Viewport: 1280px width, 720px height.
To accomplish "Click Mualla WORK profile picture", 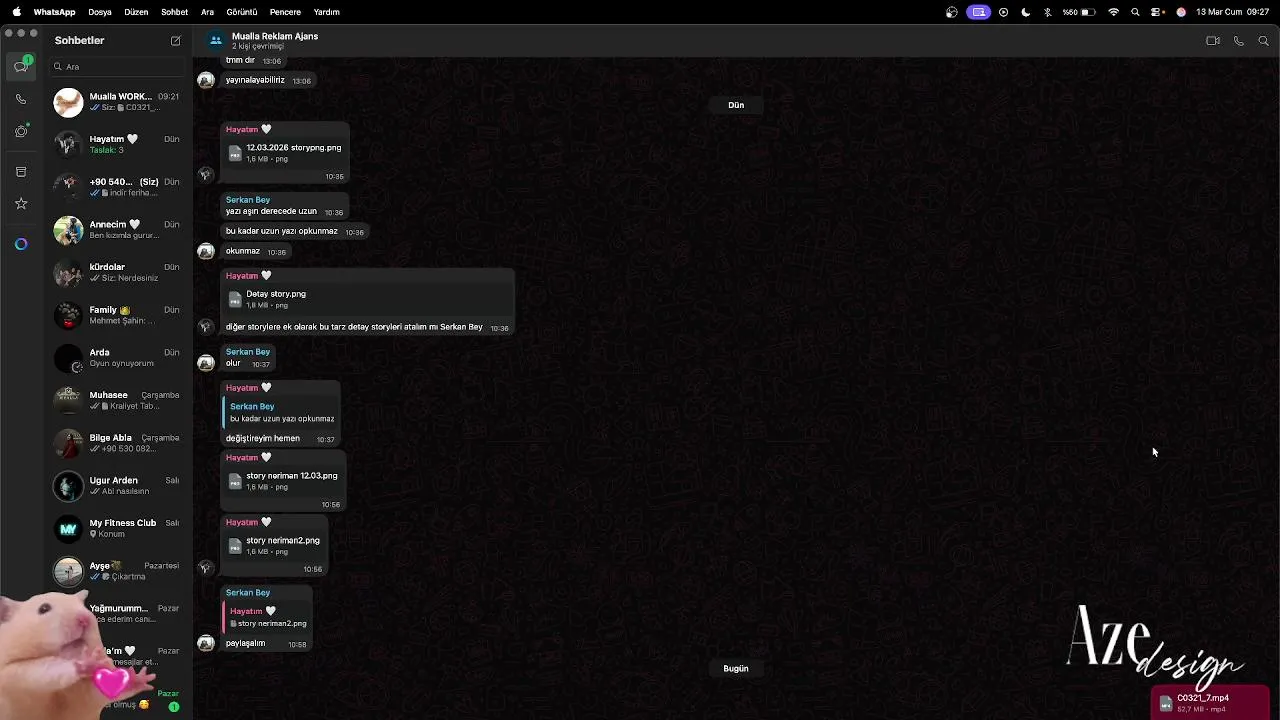I will (68, 102).
